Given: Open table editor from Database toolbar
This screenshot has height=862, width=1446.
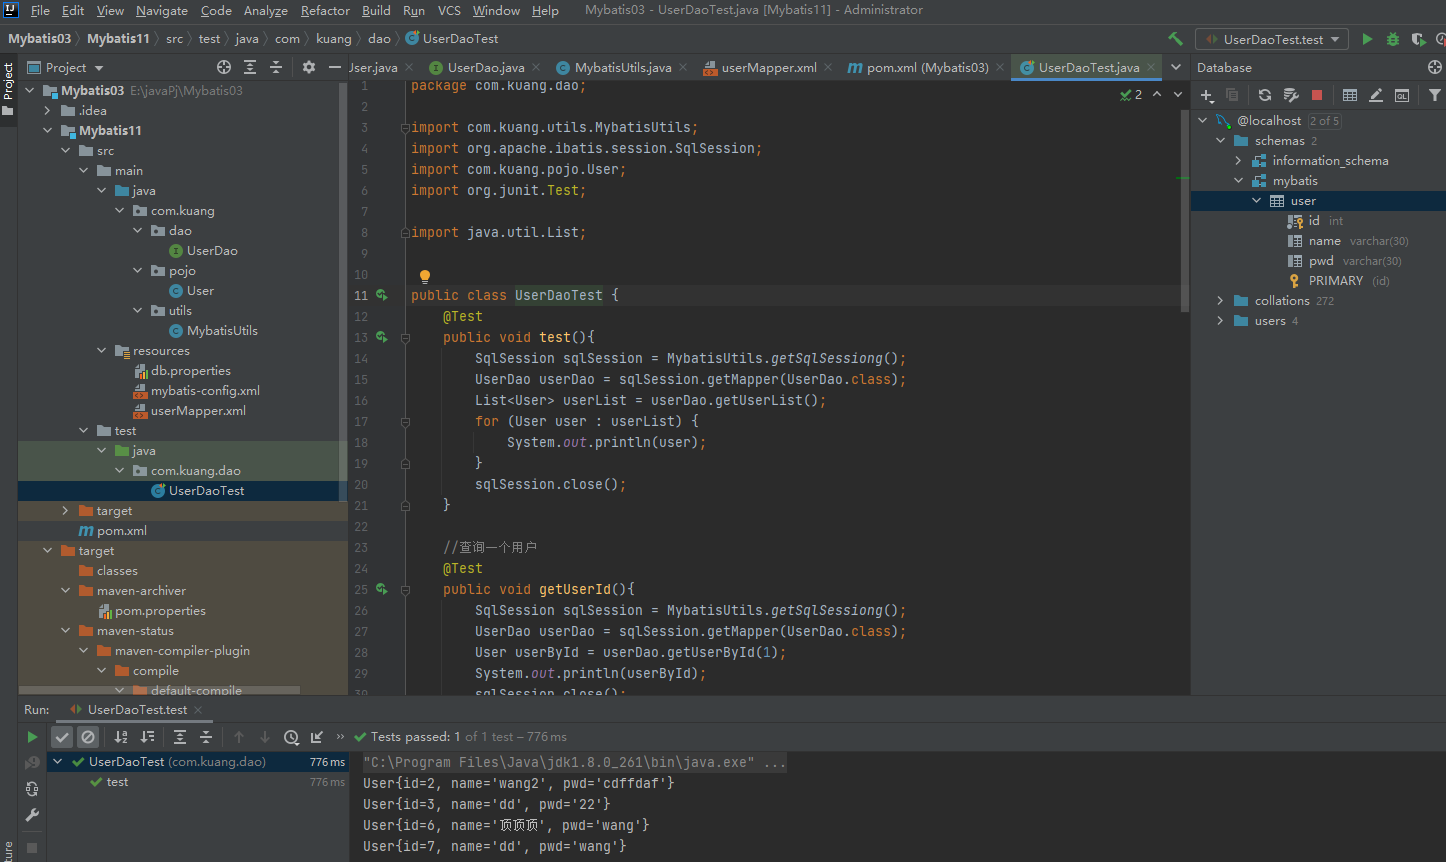Looking at the screenshot, I should point(1350,95).
